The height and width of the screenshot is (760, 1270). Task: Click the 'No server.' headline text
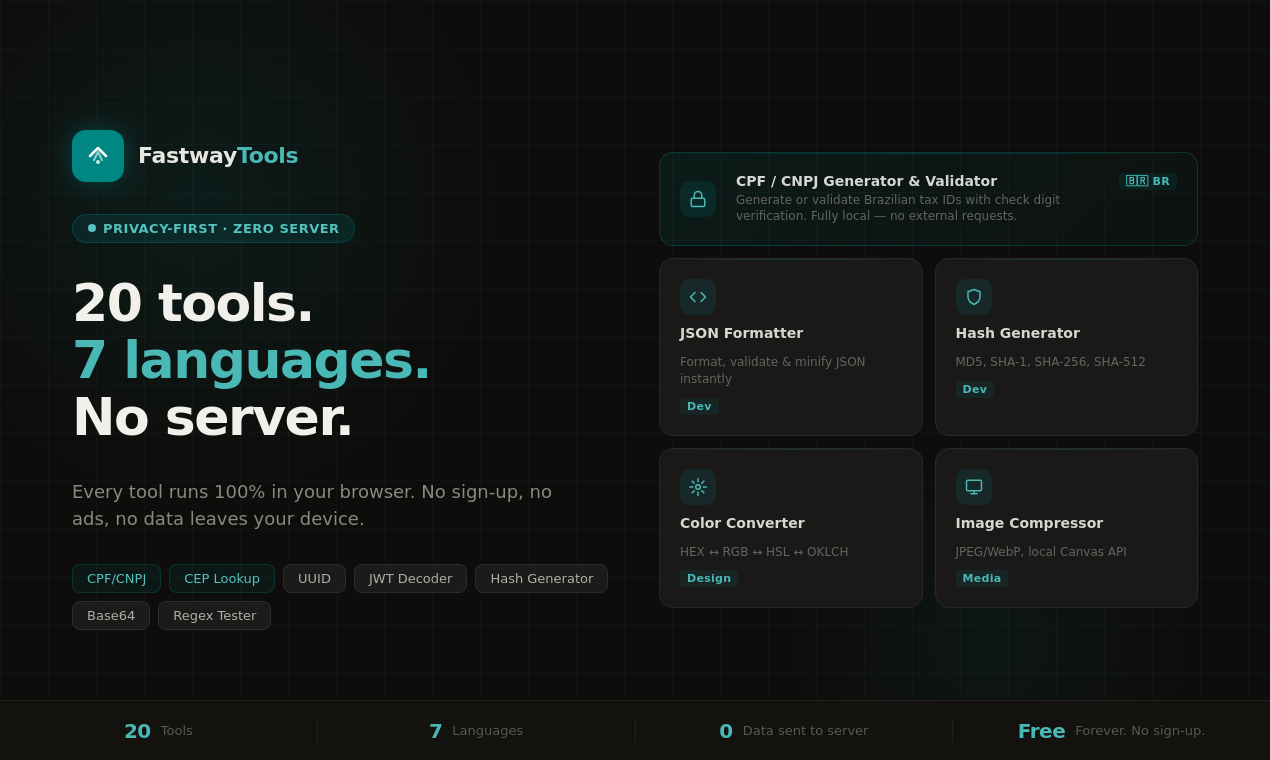[x=212, y=417]
